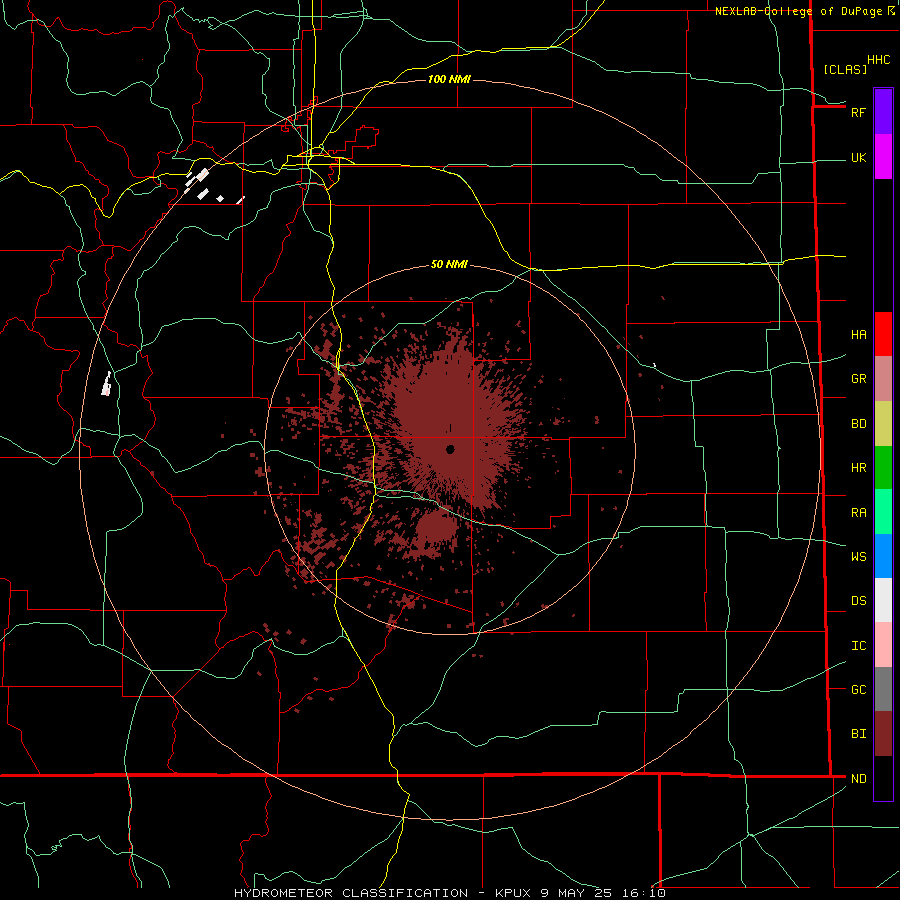The height and width of the screenshot is (900, 900).
Task: Click the '100 NMI' range ring label
Action: click(449, 79)
